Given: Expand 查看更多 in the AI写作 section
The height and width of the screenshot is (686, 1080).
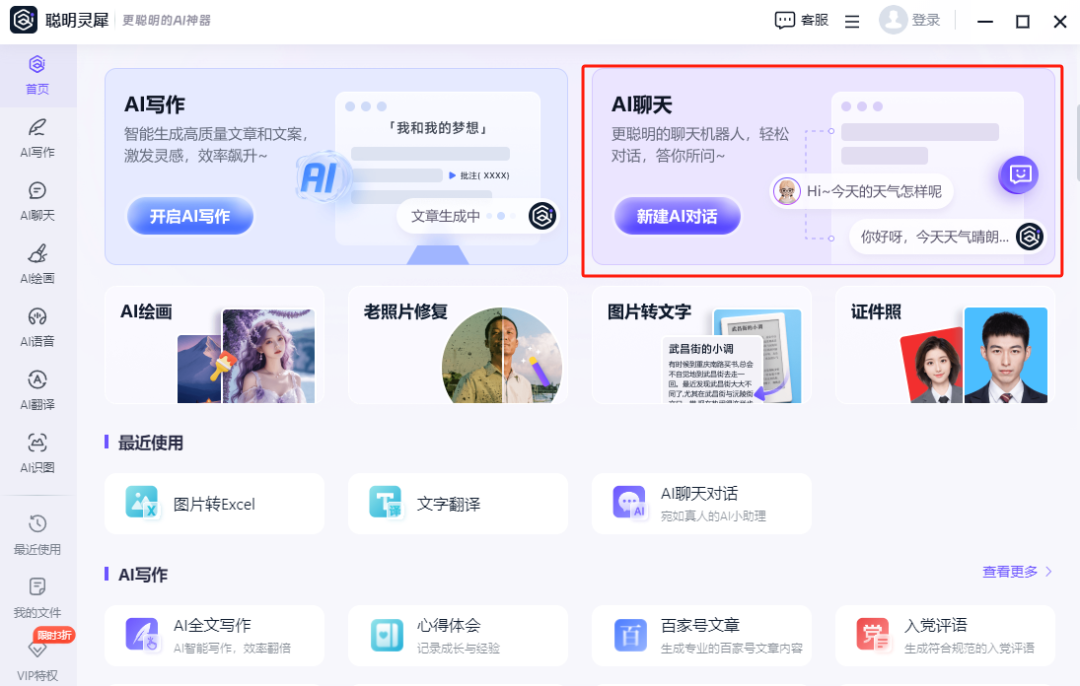Looking at the screenshot, I should click(1017, 572).
